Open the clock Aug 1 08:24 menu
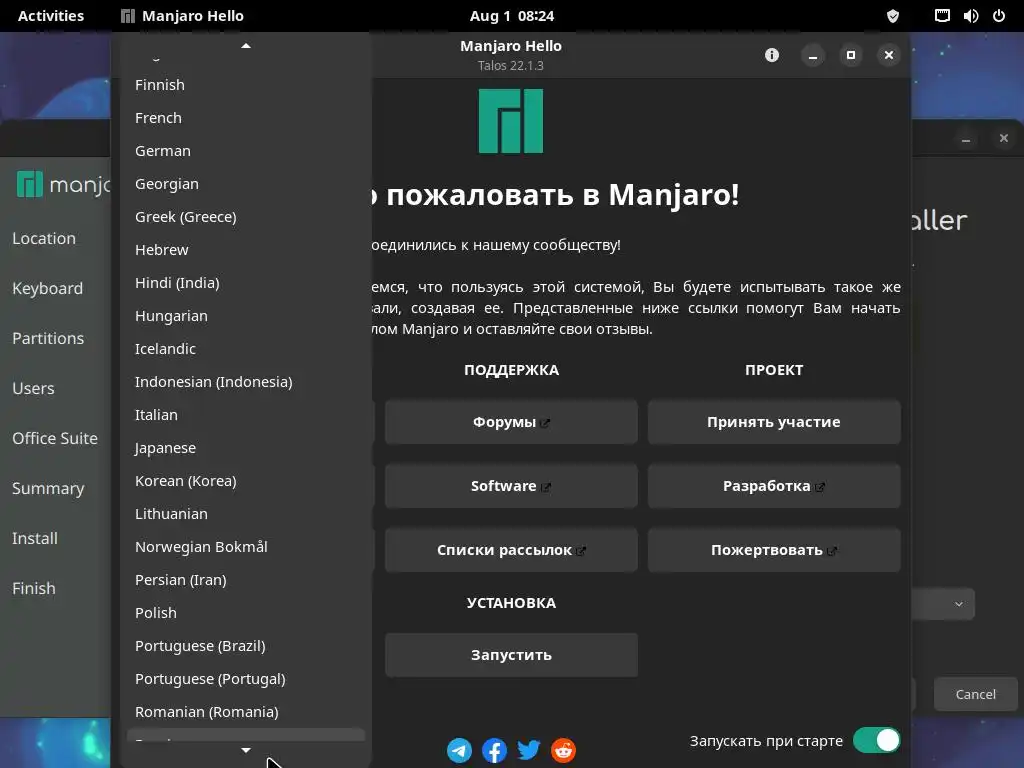1024x768 pixels. pos(512,16)
